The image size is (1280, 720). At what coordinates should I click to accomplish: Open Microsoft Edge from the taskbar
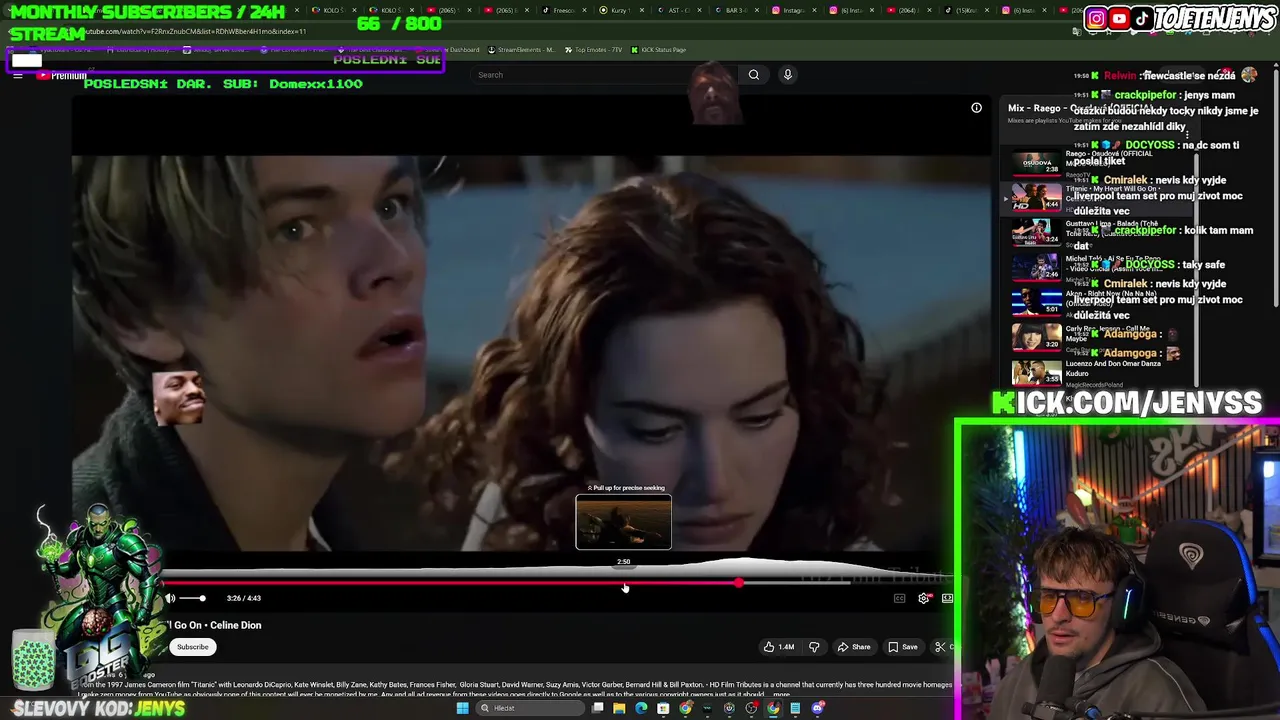pos(641,708)
